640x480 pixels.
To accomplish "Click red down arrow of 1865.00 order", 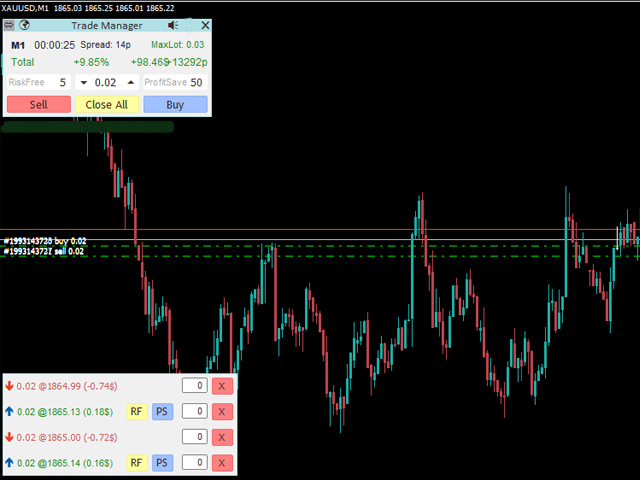I will pyautogui.click(x=9, y=437).
